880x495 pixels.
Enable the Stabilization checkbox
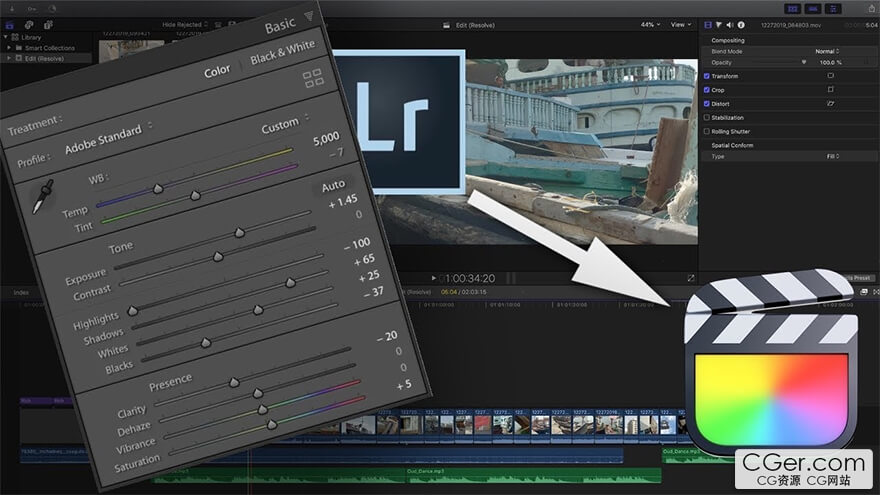(x=707, y=118)
